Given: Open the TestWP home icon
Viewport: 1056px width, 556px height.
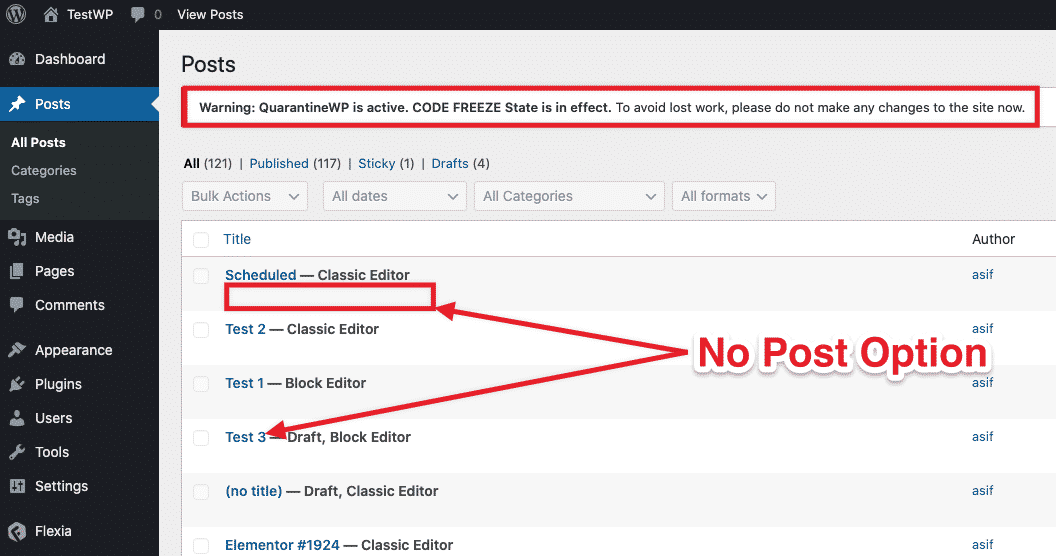Looking at the screenshot, I should (51, 15).
